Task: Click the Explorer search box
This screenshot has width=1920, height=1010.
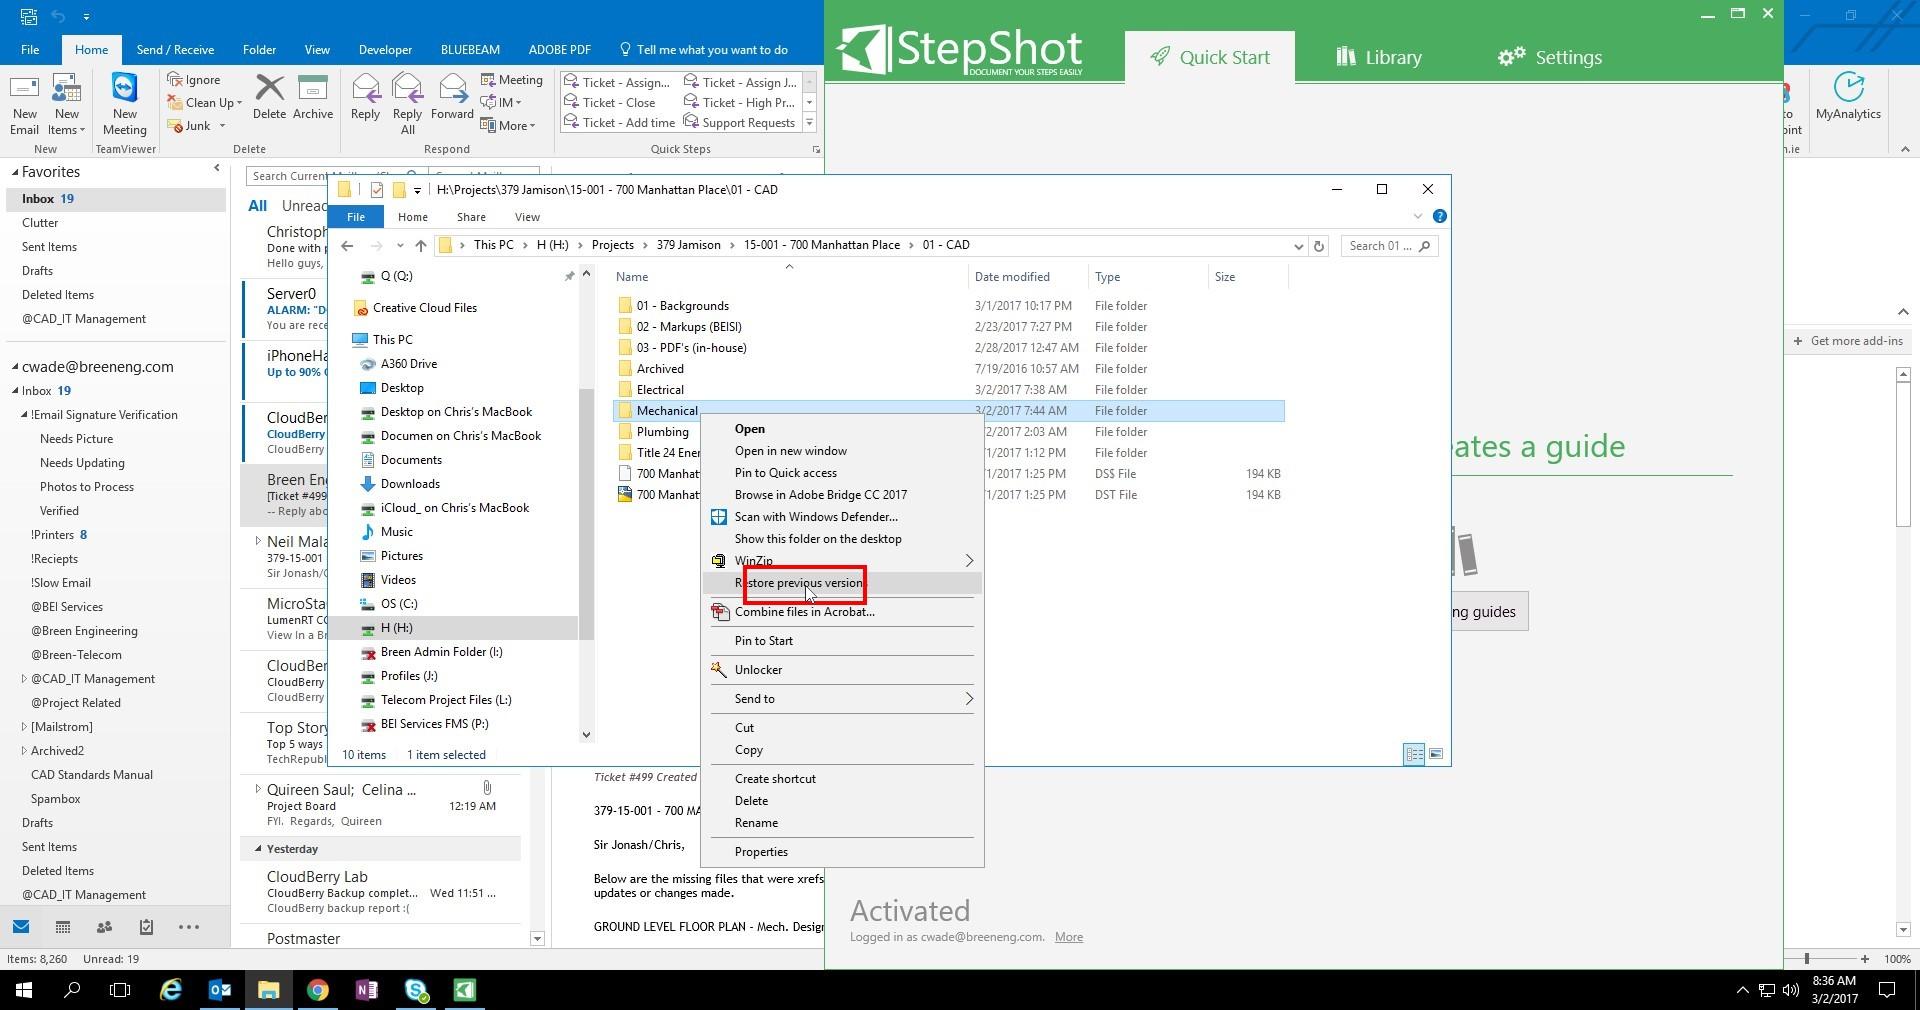Action: pos(1381,246)
